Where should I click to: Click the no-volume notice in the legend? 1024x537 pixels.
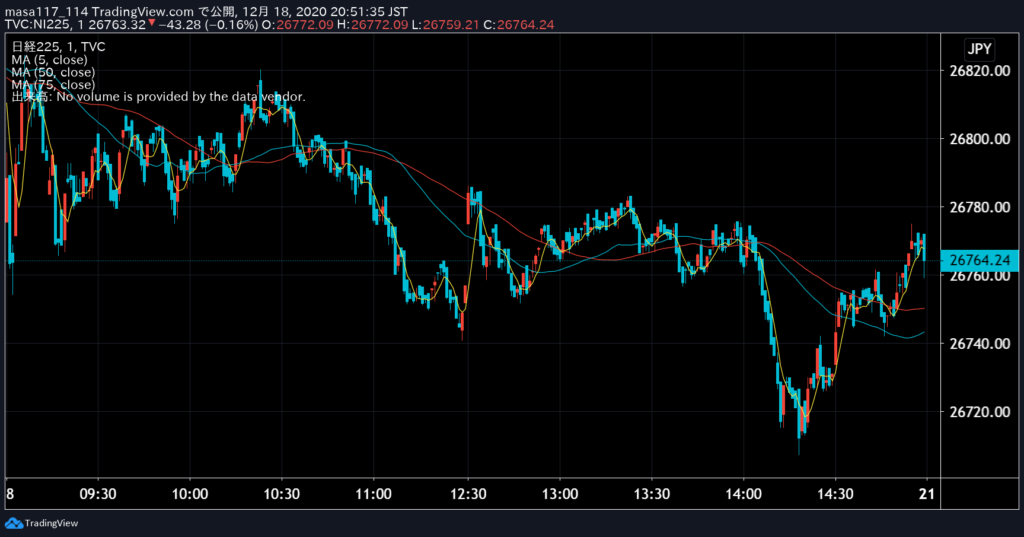pyautogui.click(x=158, y=97)
